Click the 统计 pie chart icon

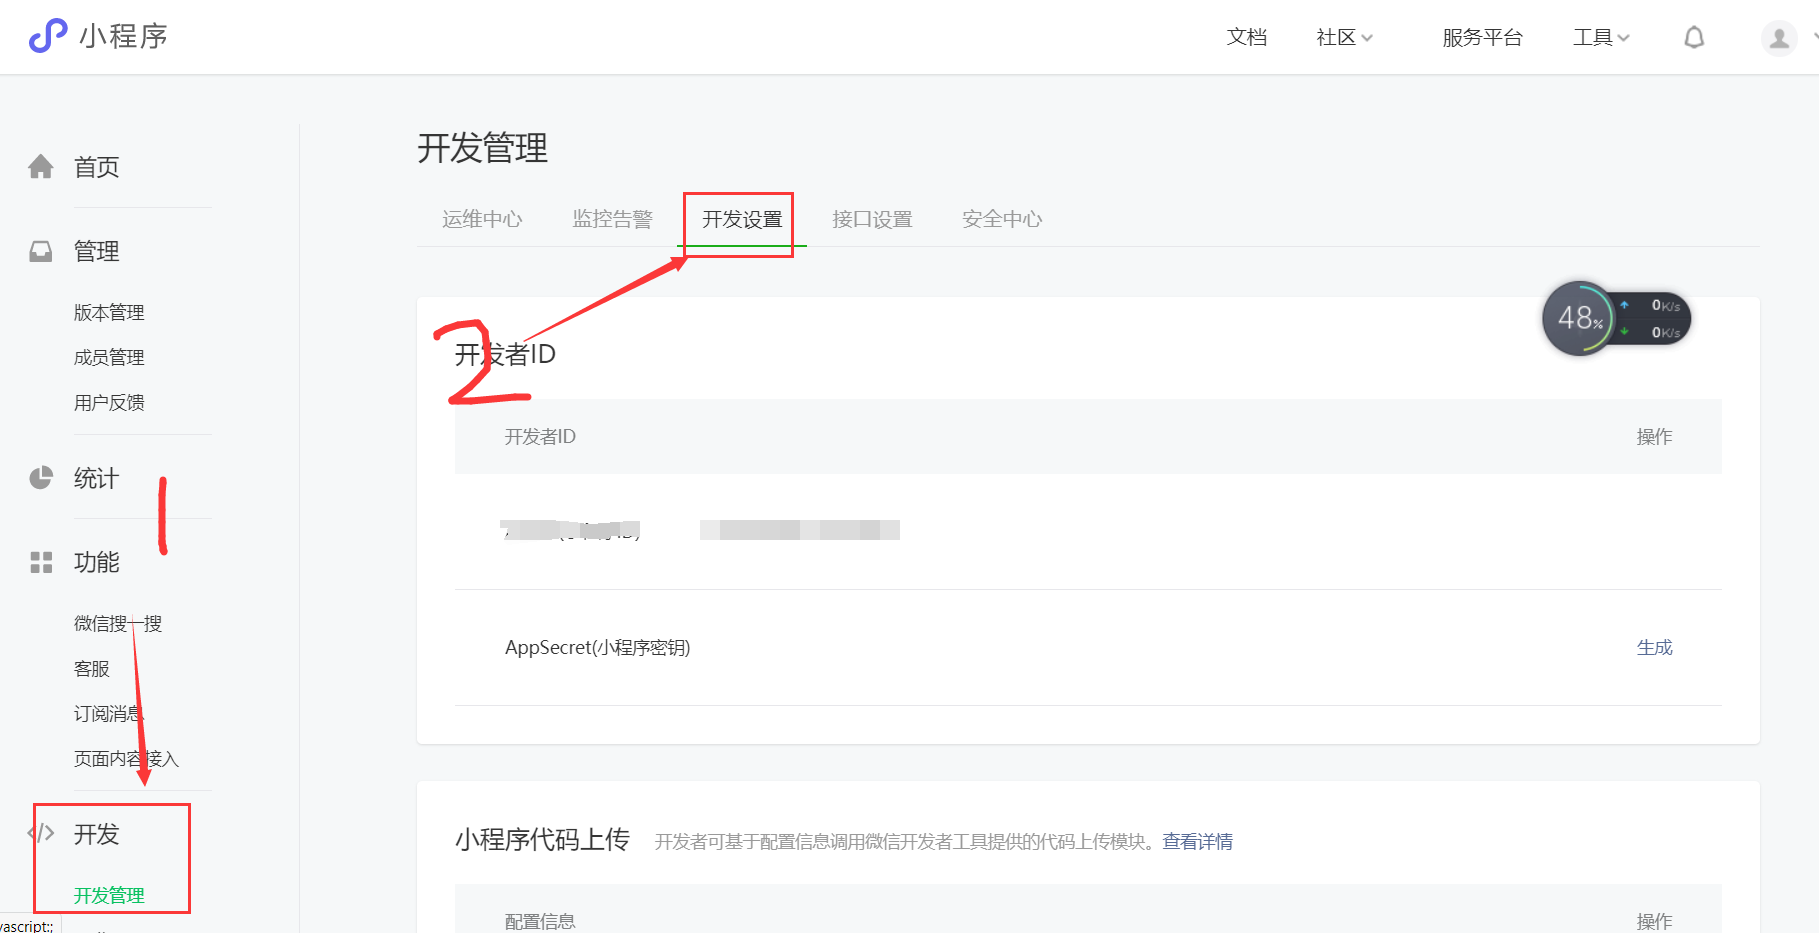coord(41,478)
